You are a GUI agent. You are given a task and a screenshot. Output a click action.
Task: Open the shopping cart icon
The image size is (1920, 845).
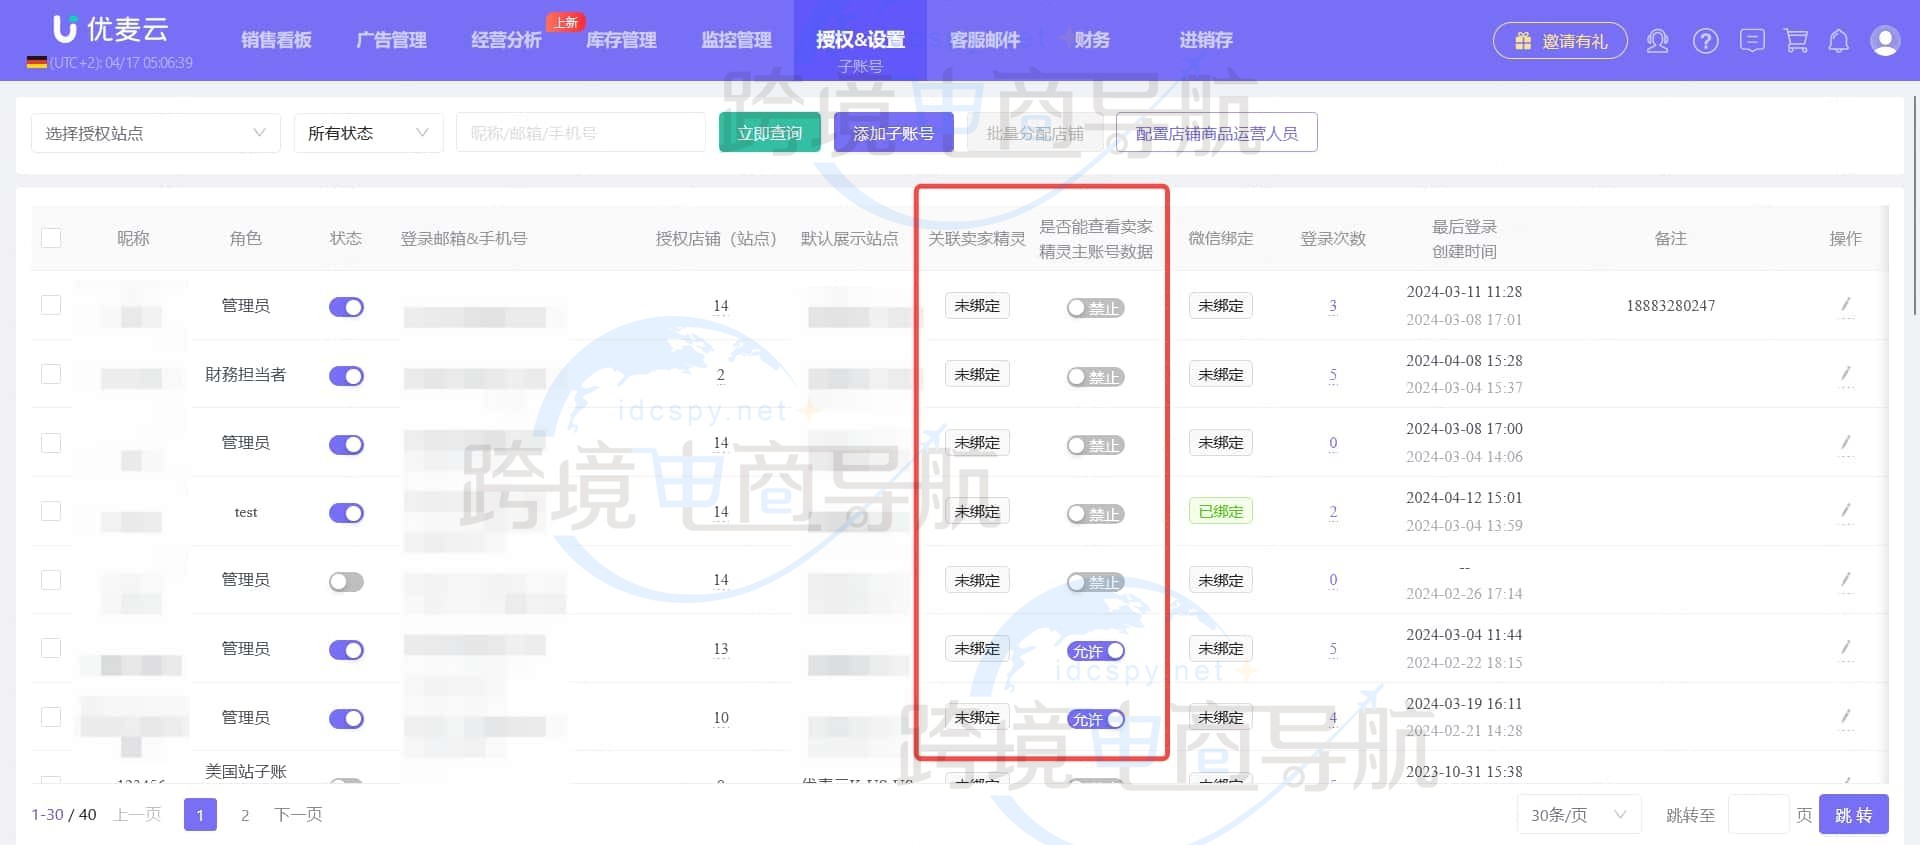pyautogui.click(x=1796, y=41)
